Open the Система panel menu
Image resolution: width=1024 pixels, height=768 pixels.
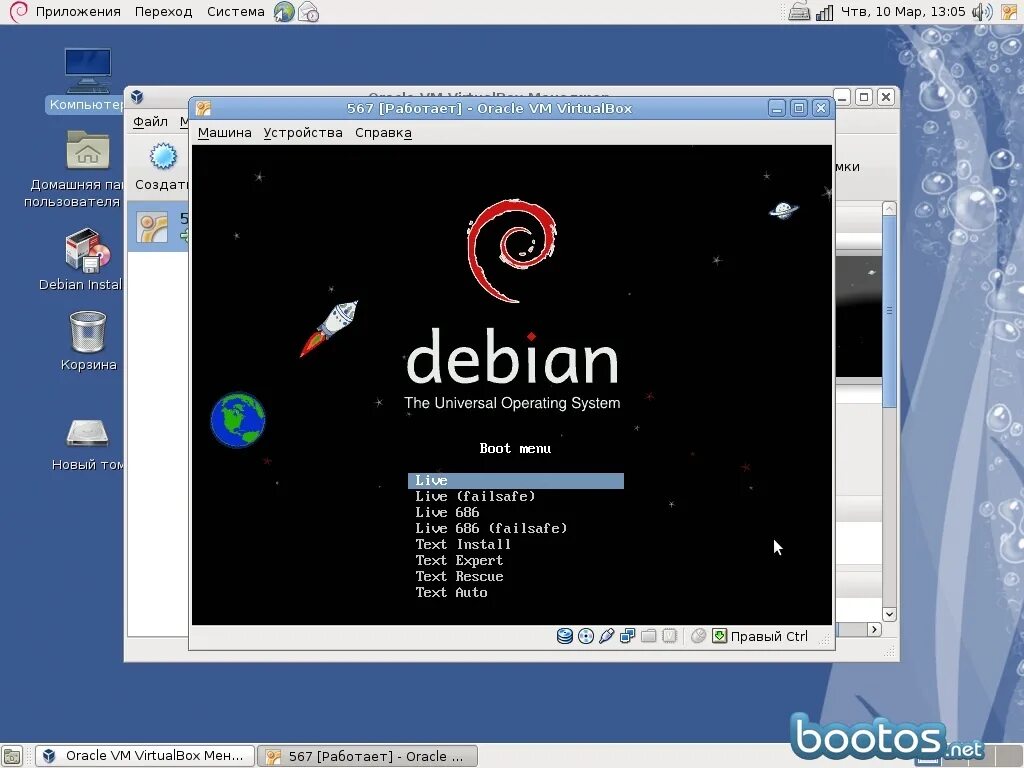pyautogui.click(x=236, y=12)
